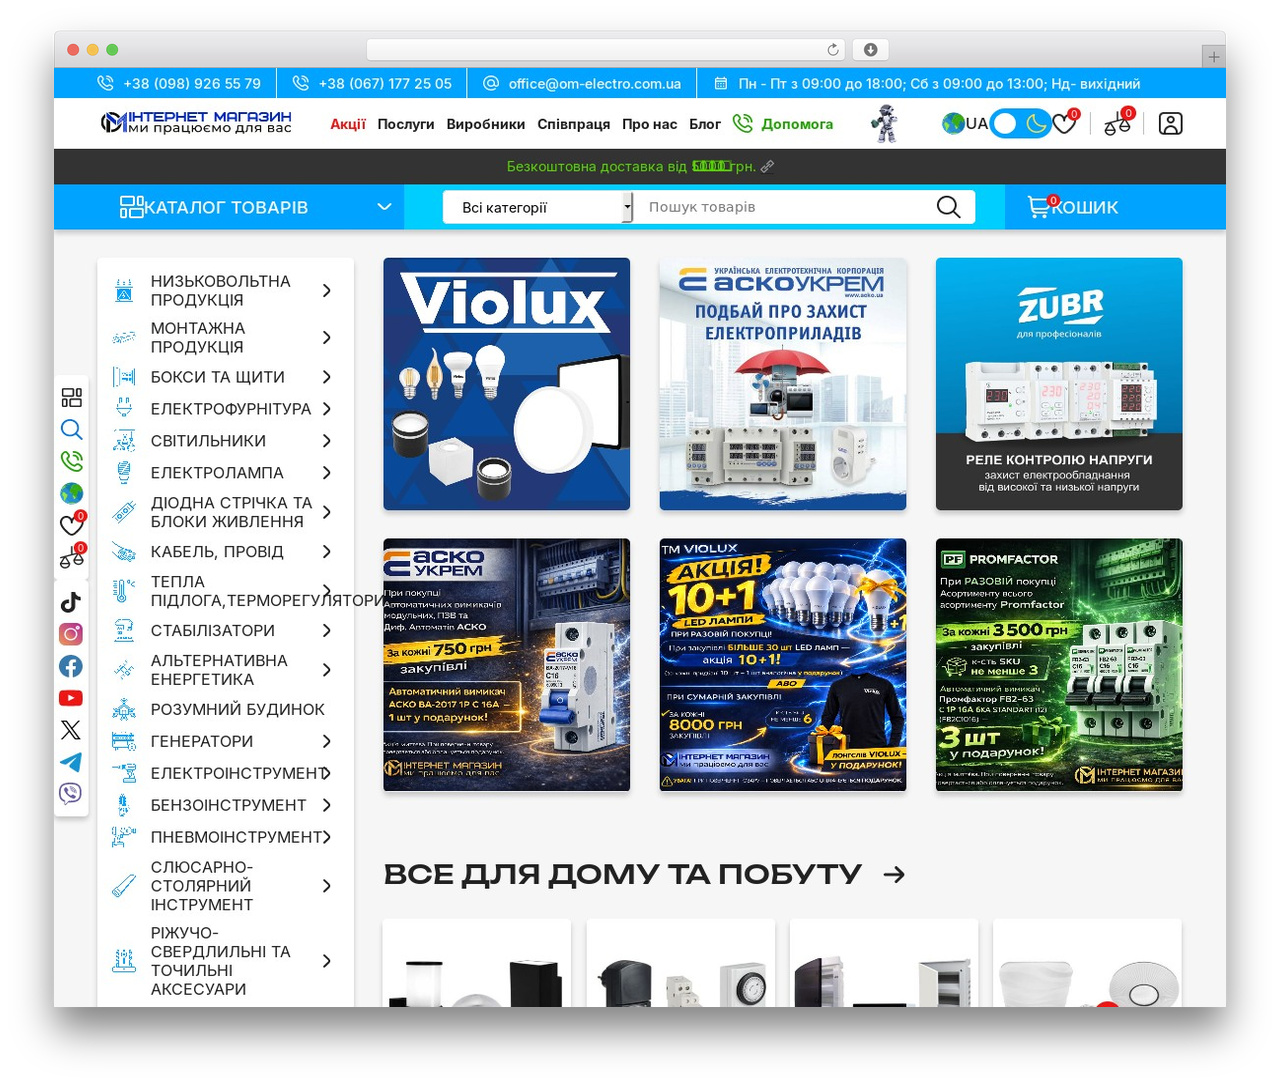Screen dimensions: 1280x1084
Task: Open user account icon in header
Action: [1171, 123]
